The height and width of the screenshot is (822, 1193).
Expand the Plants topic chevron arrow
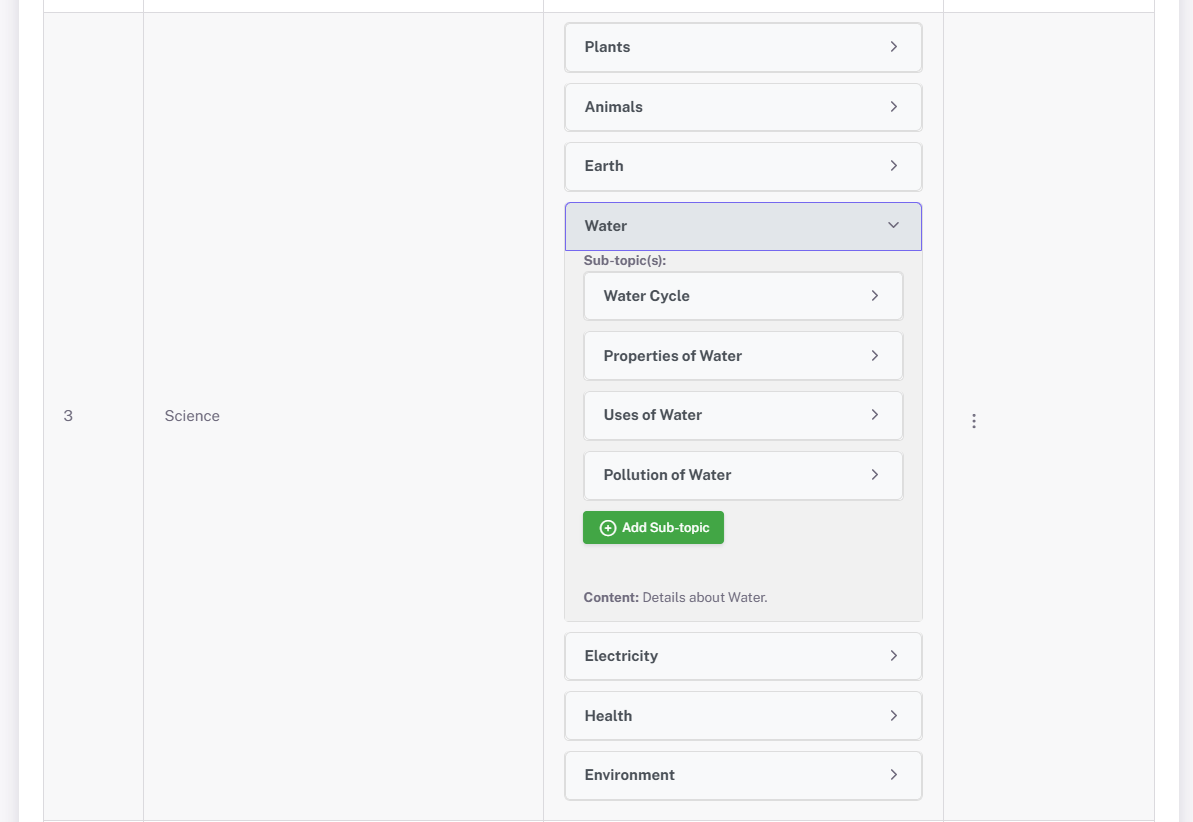click(x=893, y=47)
